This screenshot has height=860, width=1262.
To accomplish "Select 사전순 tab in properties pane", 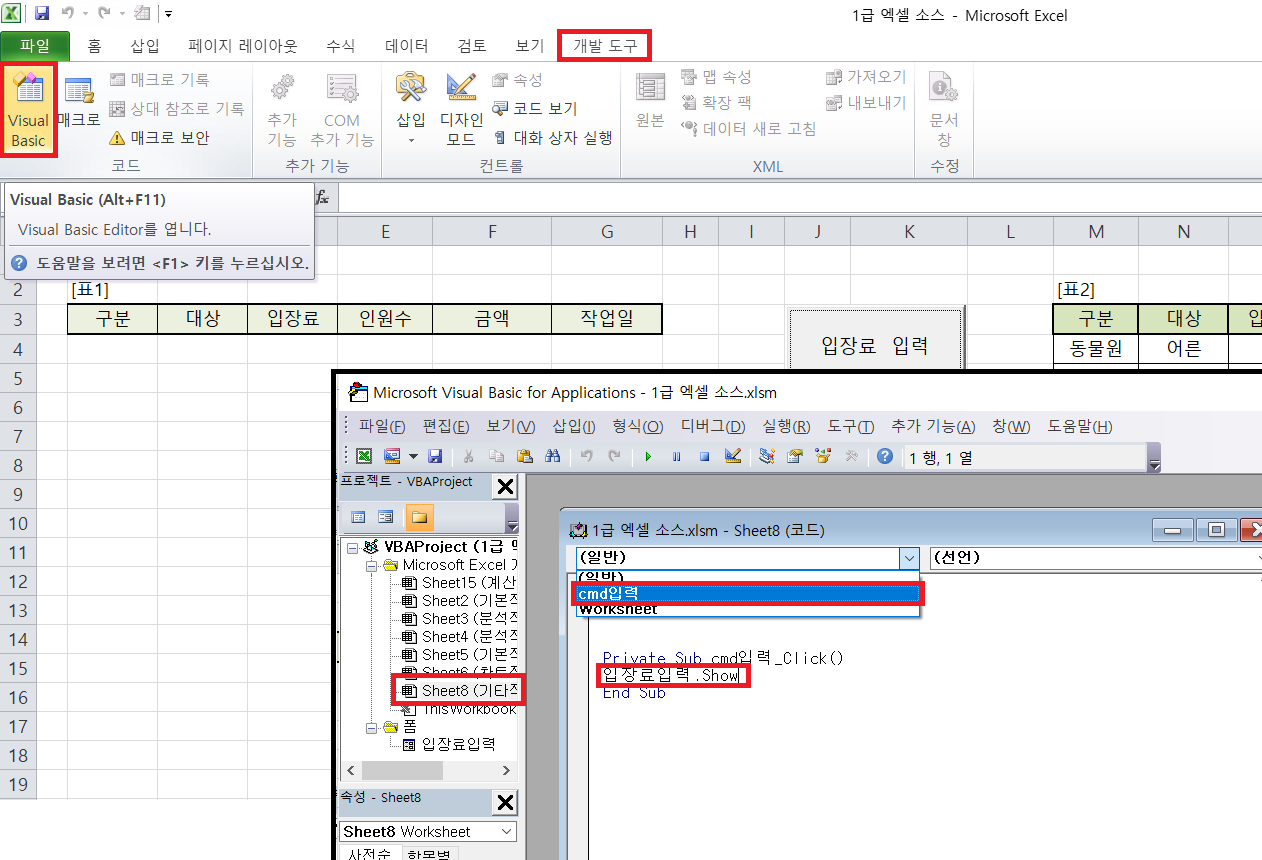I will 369,855.
